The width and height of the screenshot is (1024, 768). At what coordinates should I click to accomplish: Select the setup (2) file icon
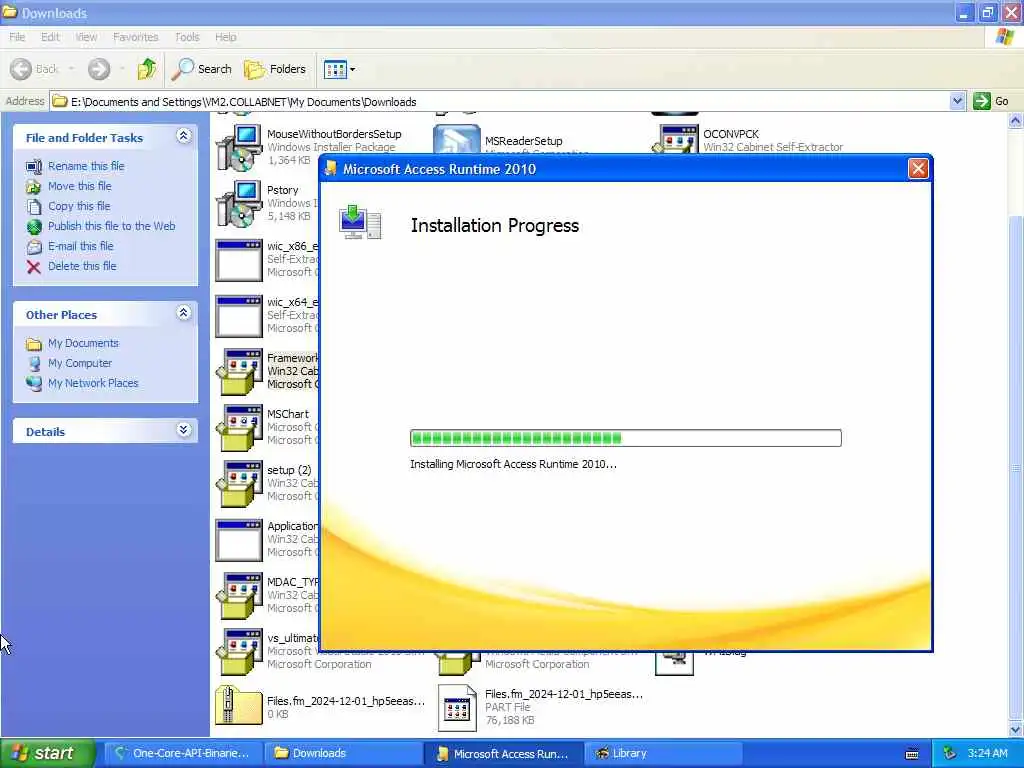[239, 484]
